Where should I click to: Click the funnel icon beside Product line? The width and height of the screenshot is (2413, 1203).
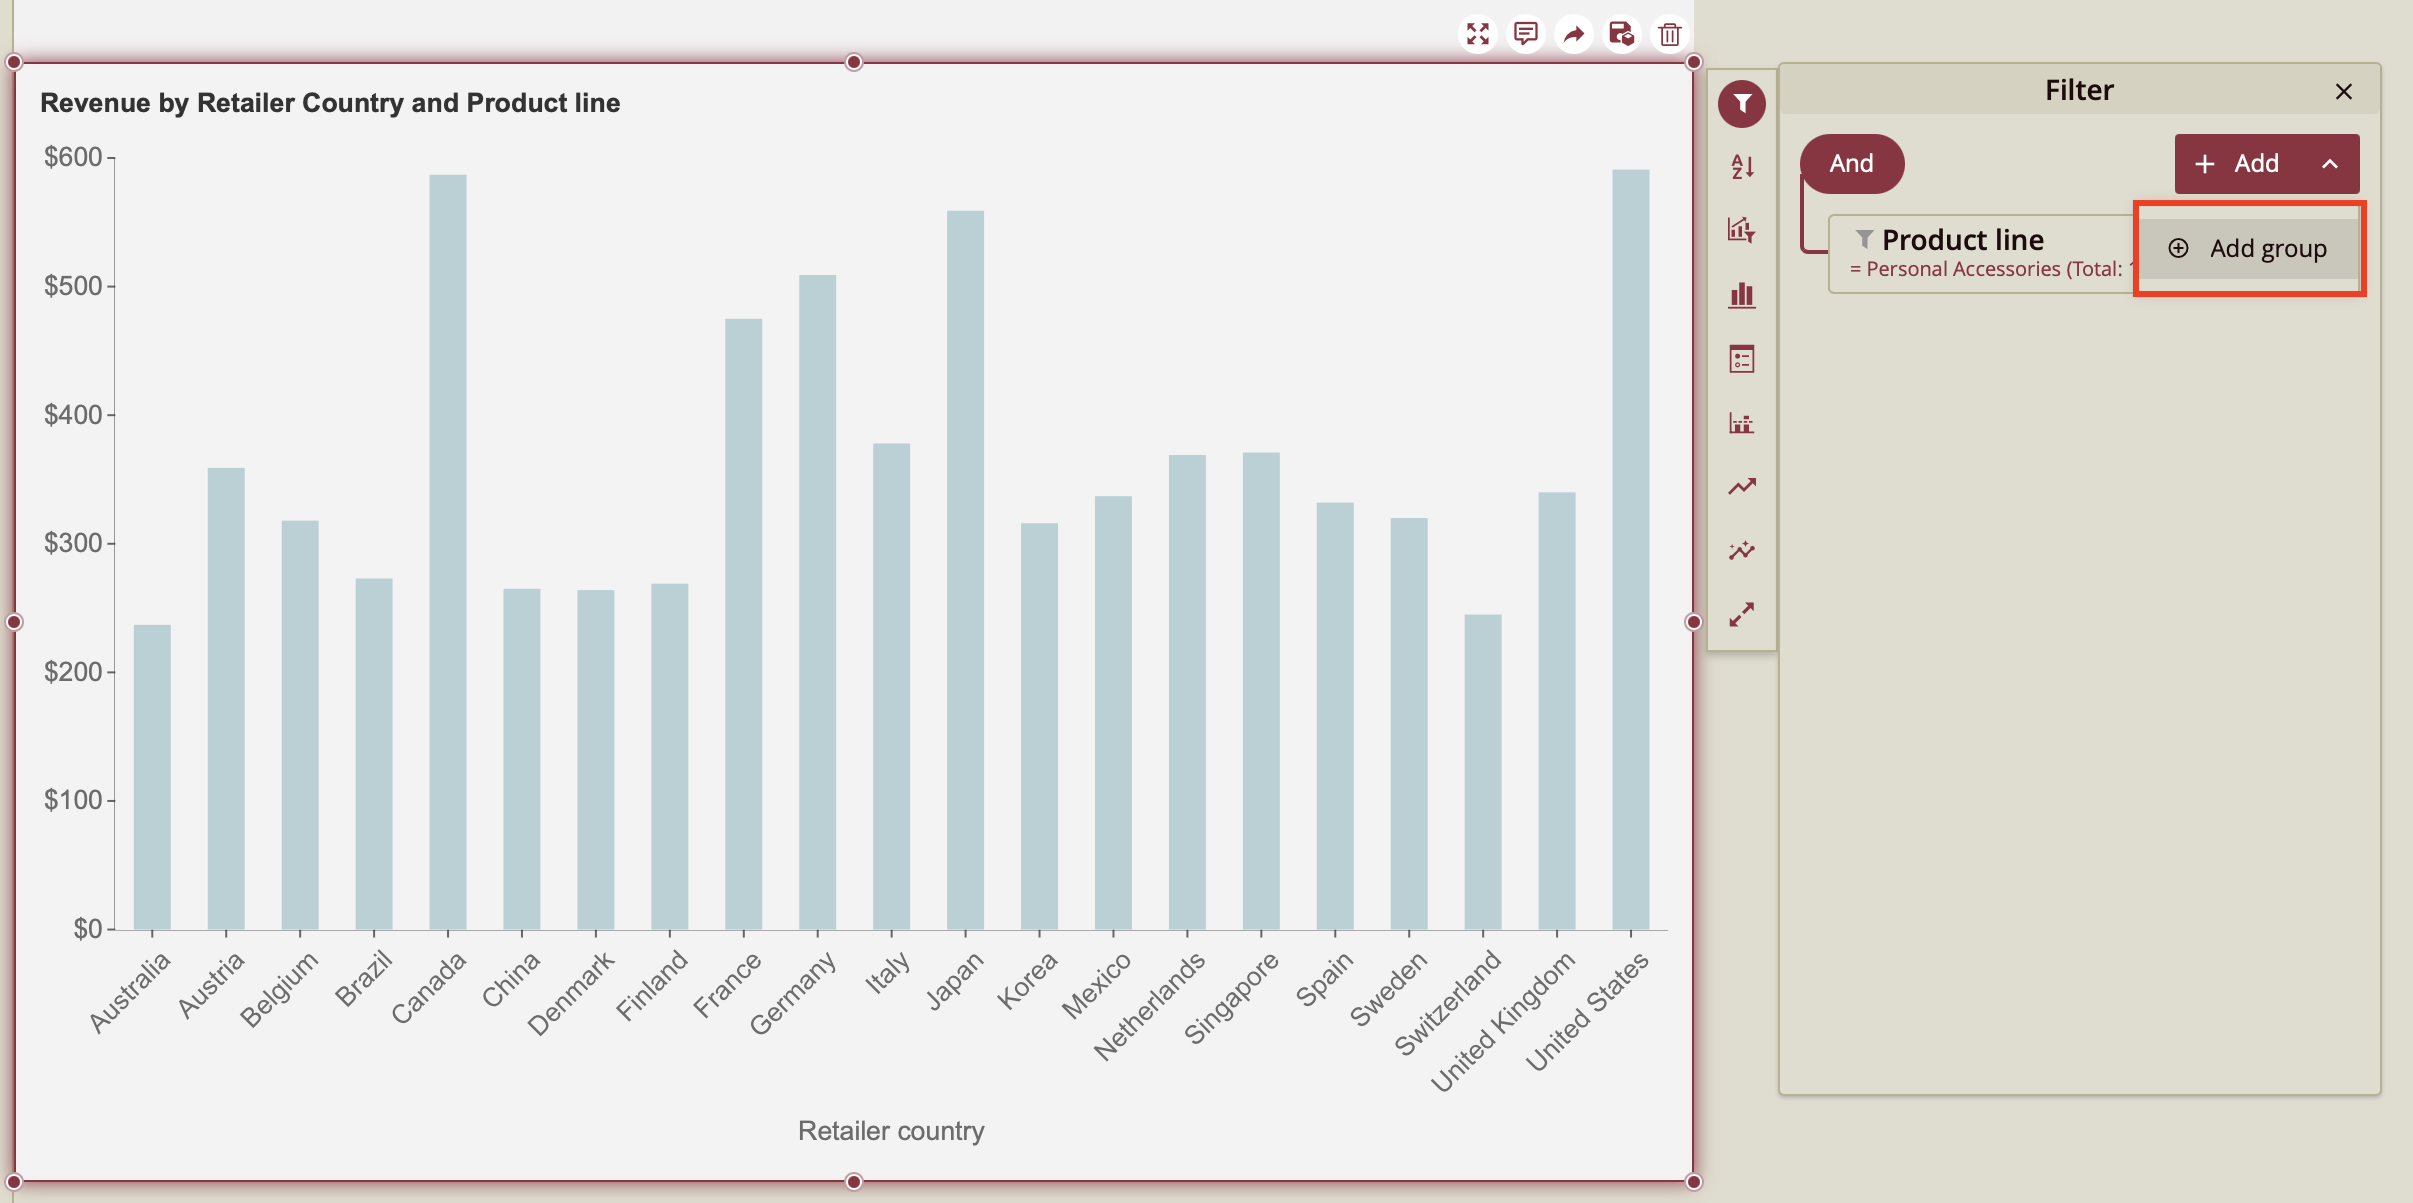point(1864,239)
